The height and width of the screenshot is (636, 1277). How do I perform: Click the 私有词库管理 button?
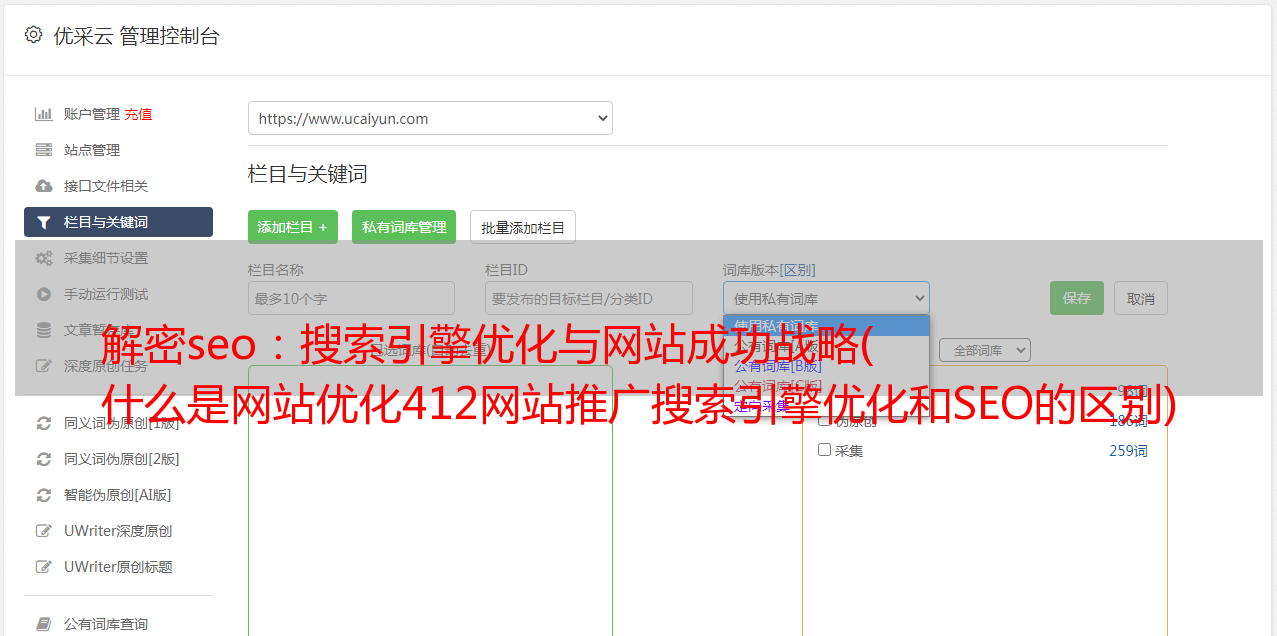point(404,227)
